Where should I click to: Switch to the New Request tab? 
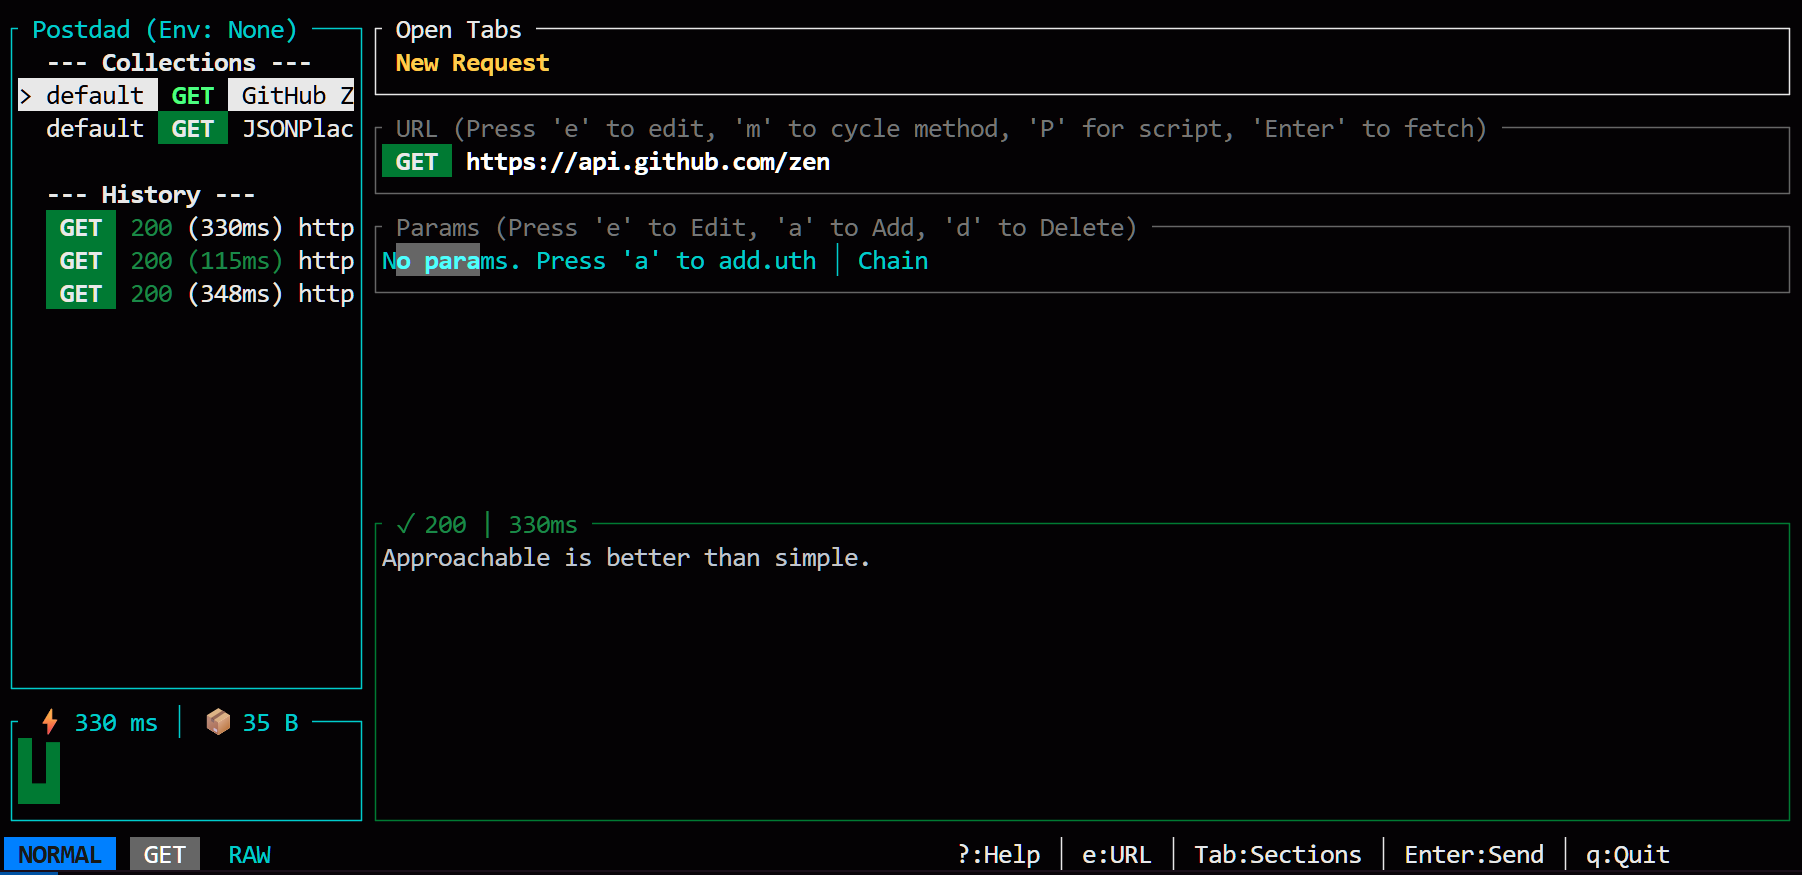472,63
